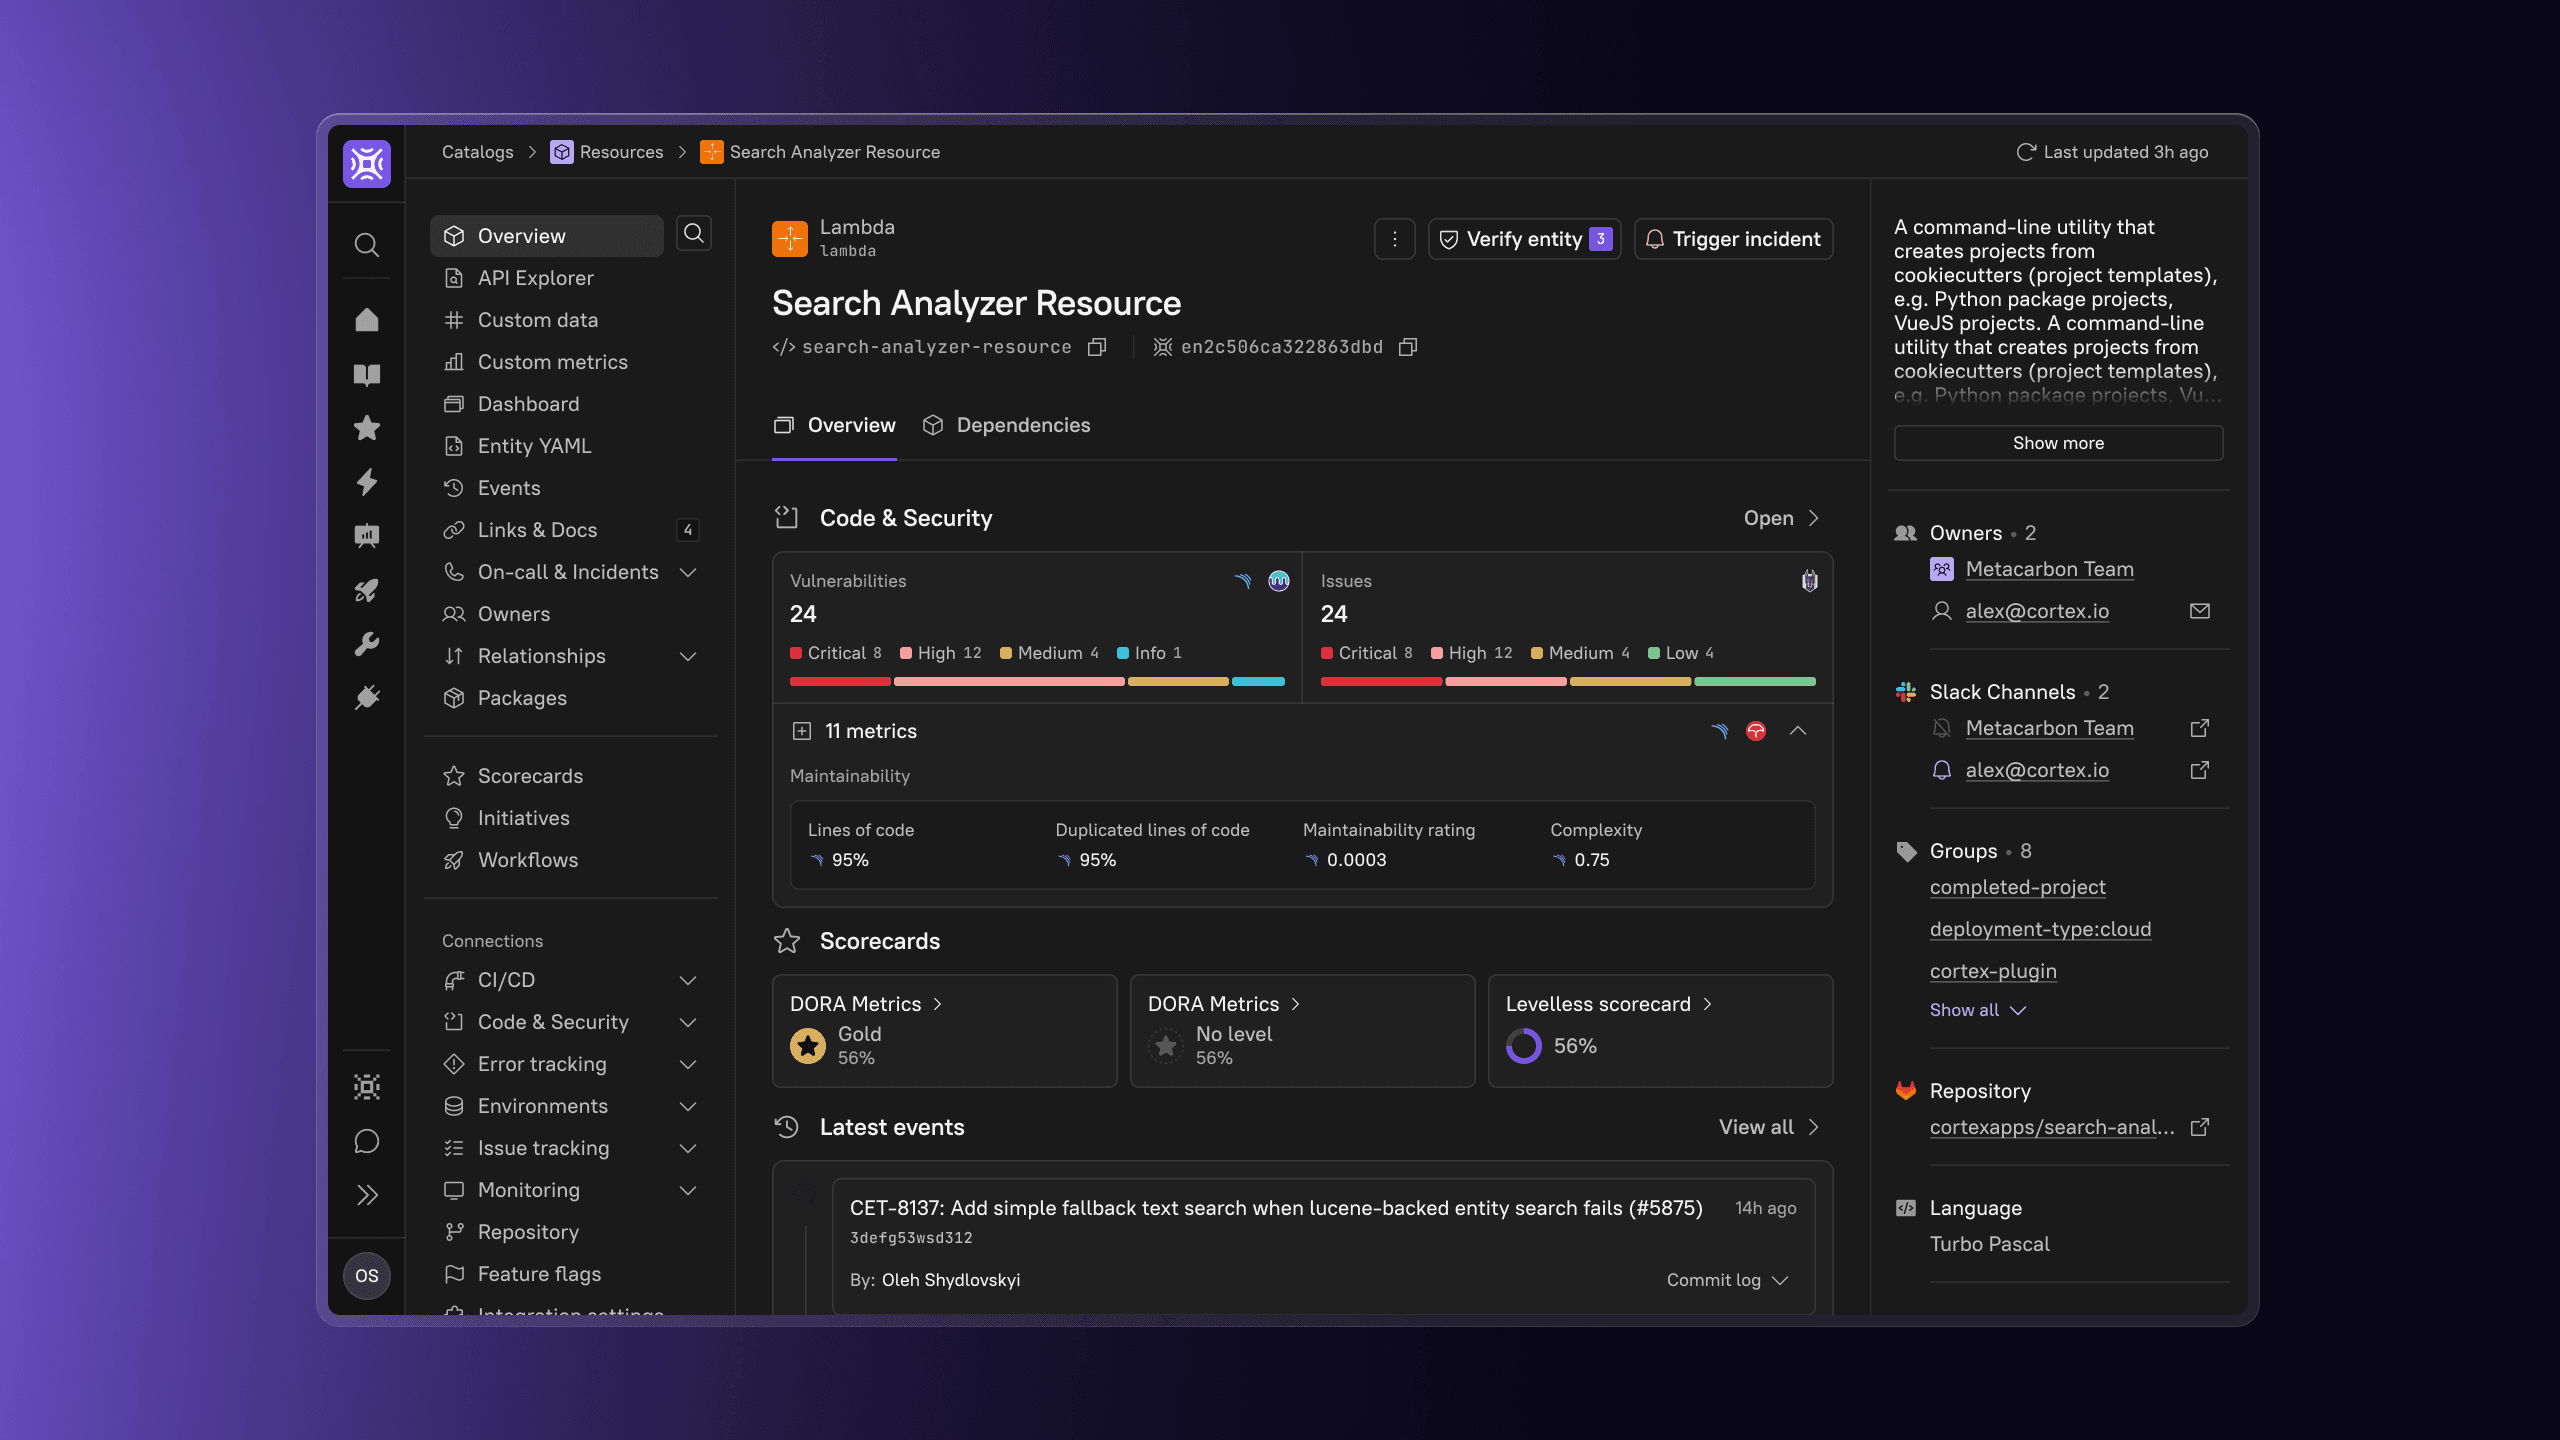This screenshot has height=1440, width=2560.
Task: Open the lightning bolt rail icon
Action: [x=366, y=482]
